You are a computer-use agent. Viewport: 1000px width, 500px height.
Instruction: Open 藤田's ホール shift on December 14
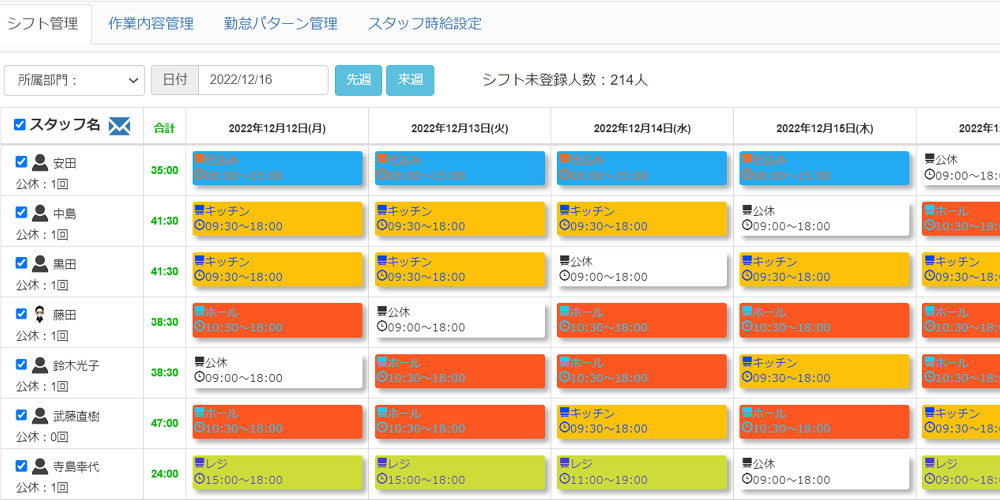[642, 320]
